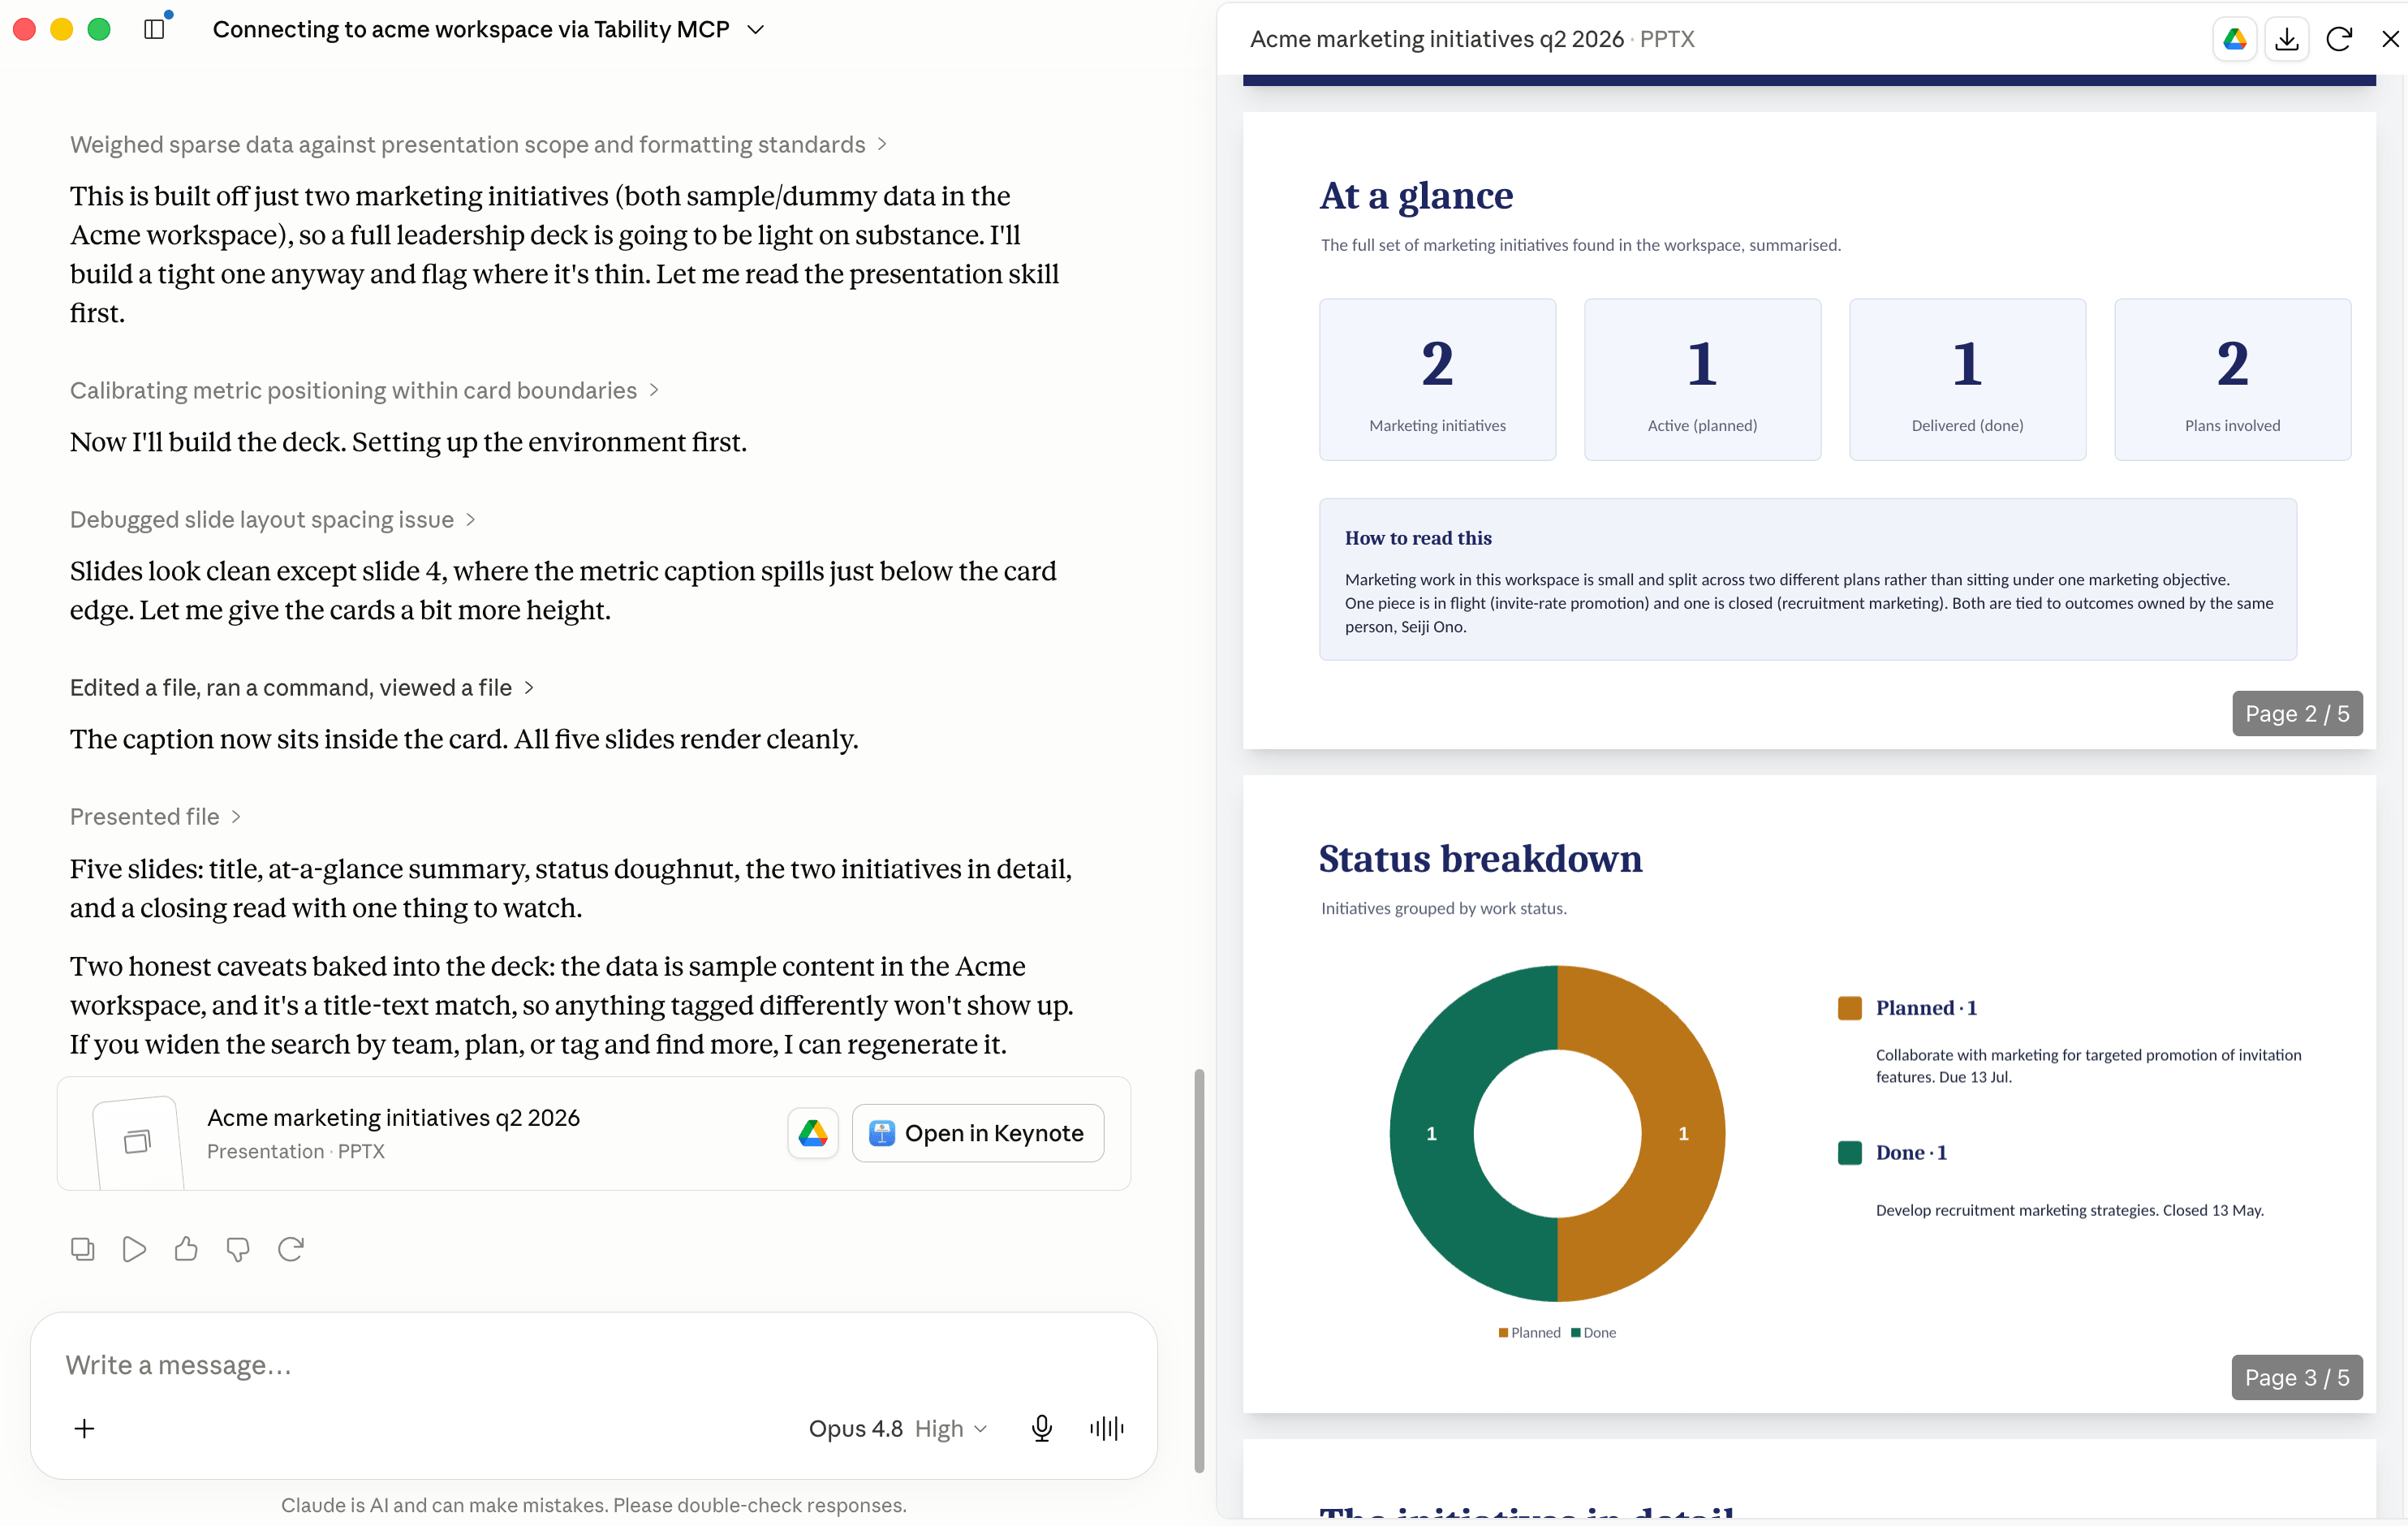Click the 'How to read this' heading

pyautogui.click(x=1418, y=538)
